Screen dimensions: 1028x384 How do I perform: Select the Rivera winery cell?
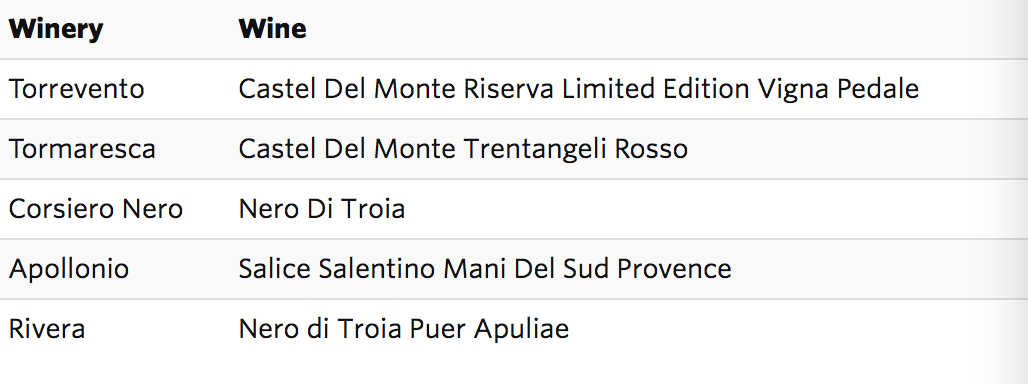(47, 328)
